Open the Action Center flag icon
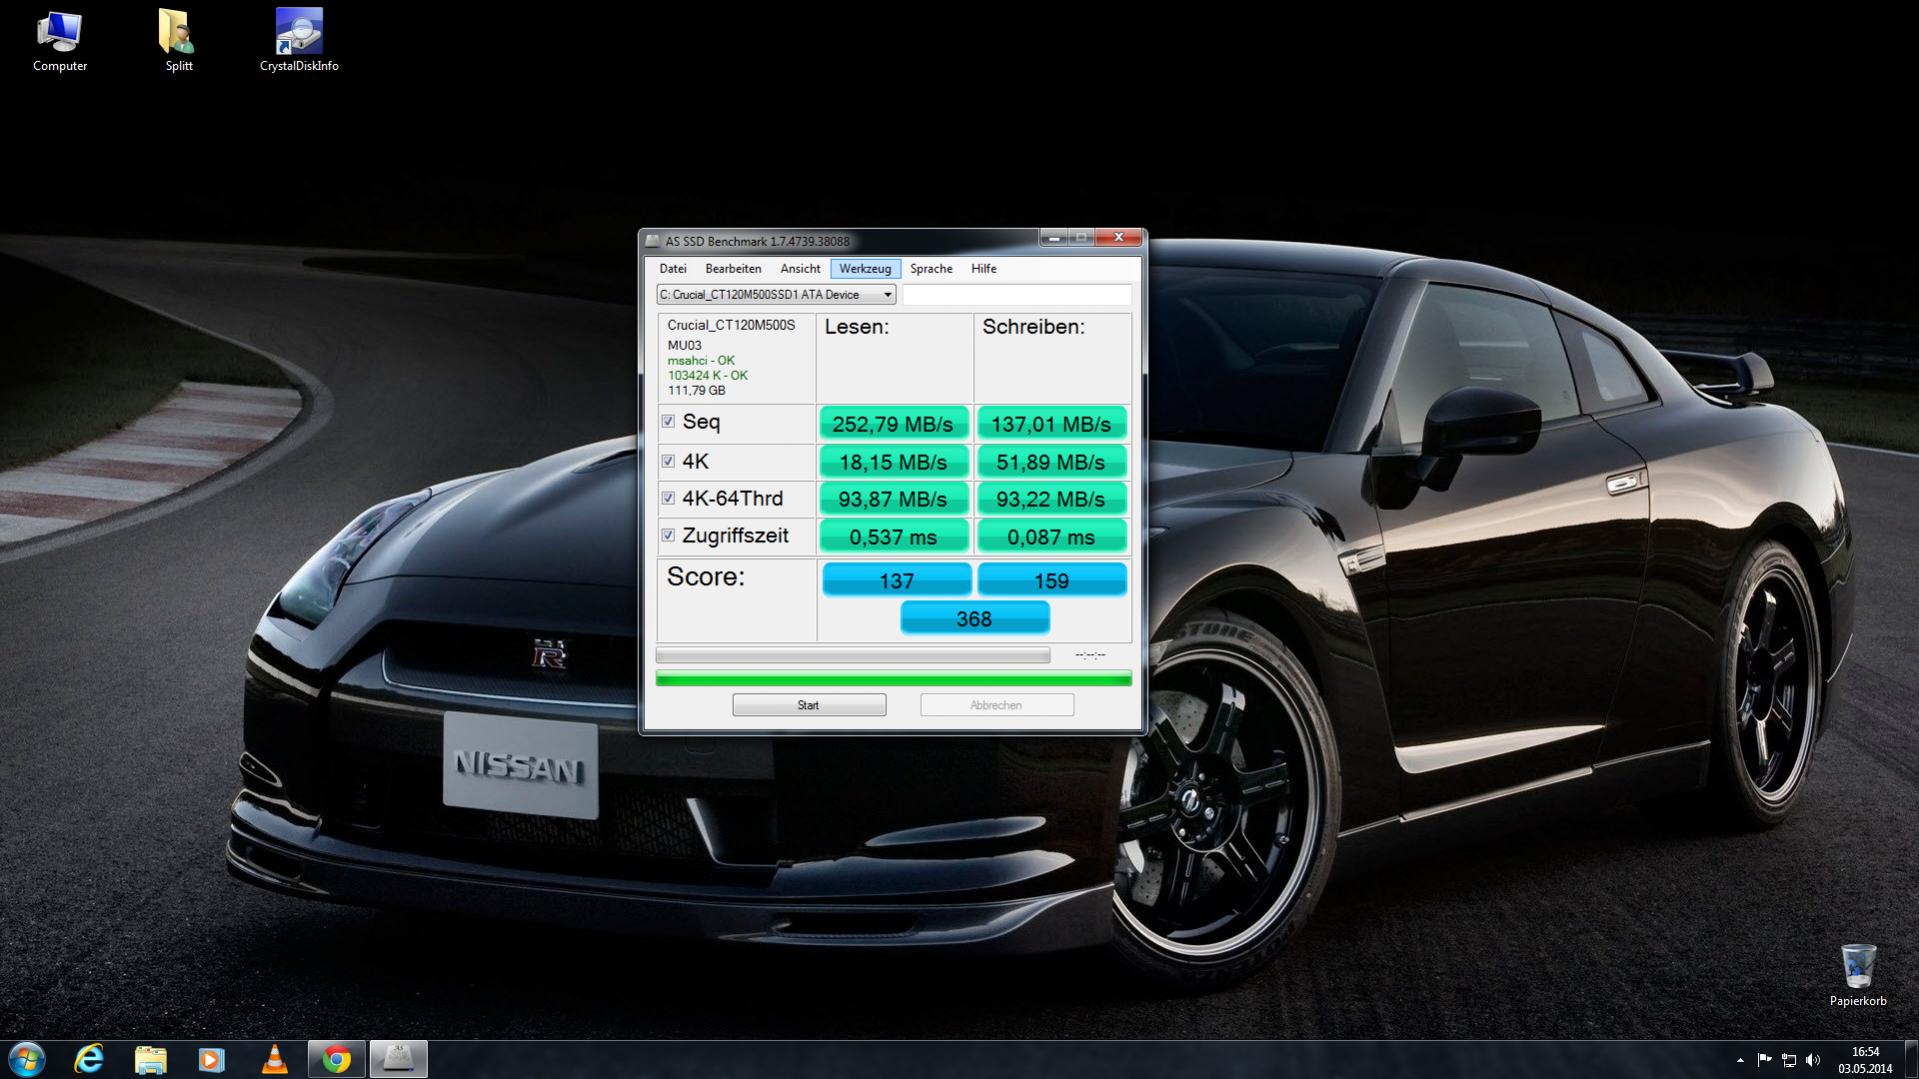Image resolution: width=1919 pixels, height=1079 pixels. click(x=1764, y=1060)
